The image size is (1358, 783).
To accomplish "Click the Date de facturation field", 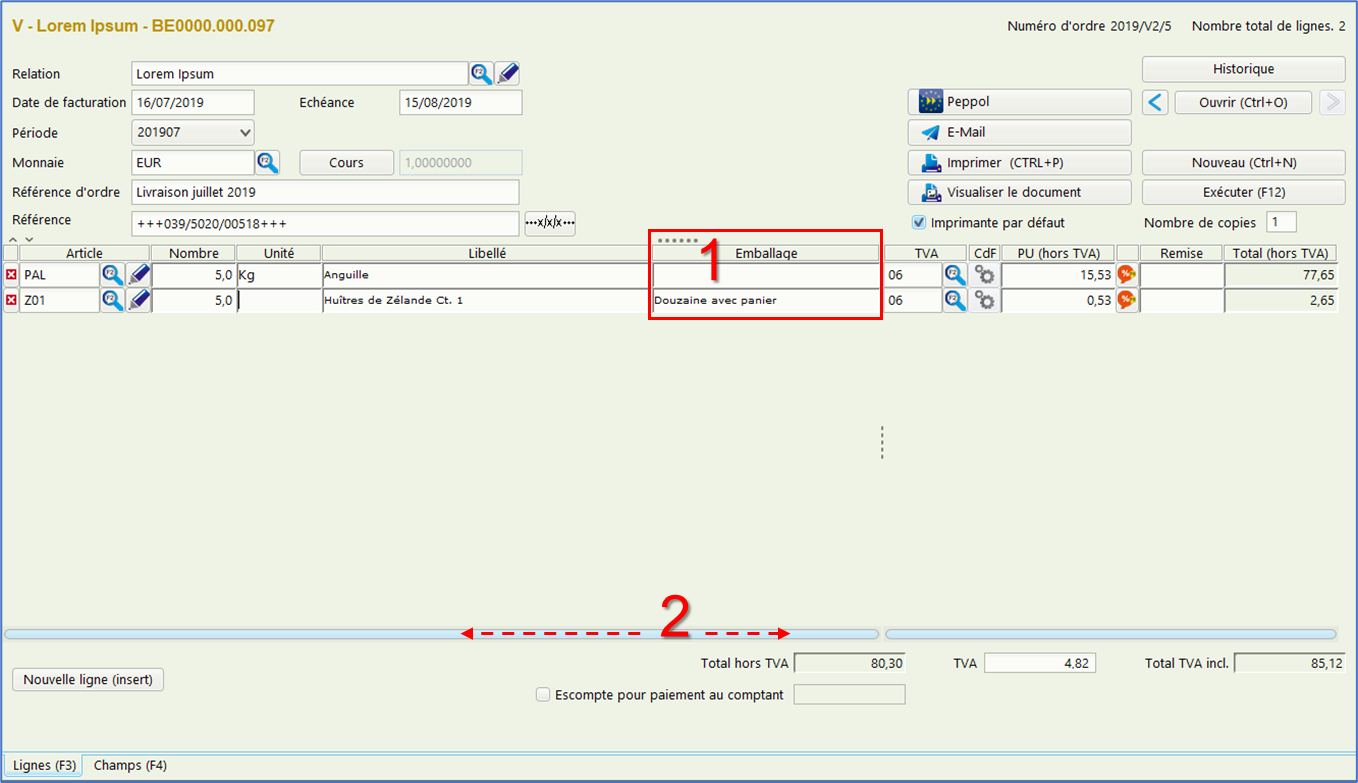I will (193, 102).
